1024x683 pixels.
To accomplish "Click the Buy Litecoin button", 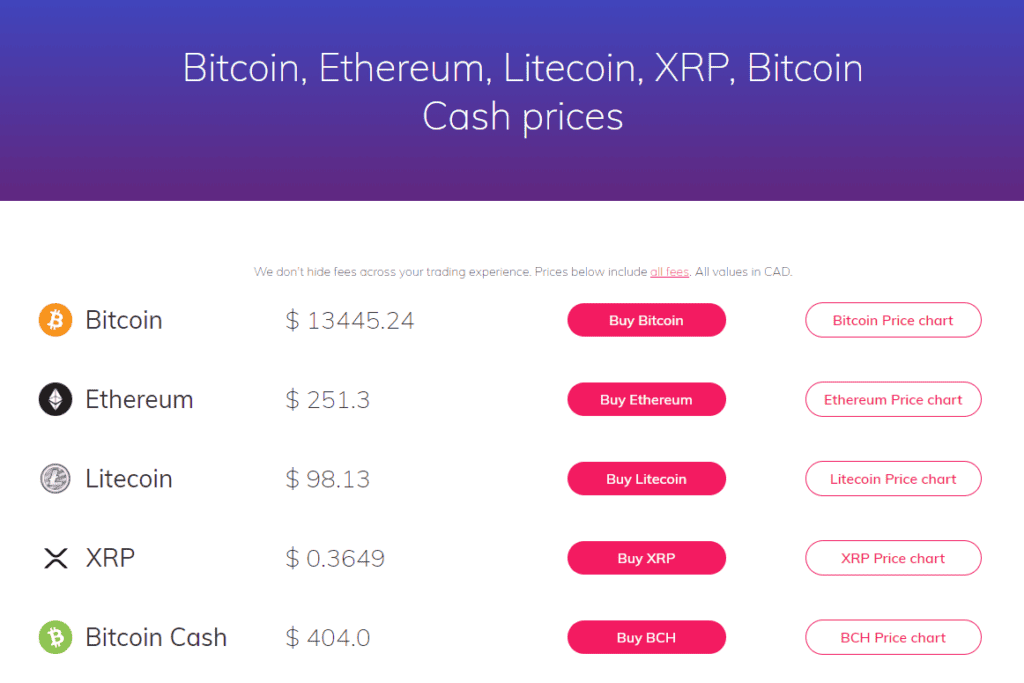I will click(647, 479).
